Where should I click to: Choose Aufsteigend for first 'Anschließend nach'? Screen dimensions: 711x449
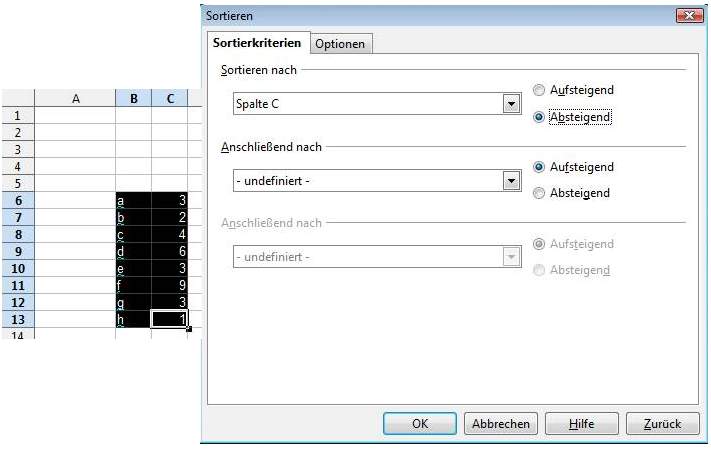pos(540,167)
